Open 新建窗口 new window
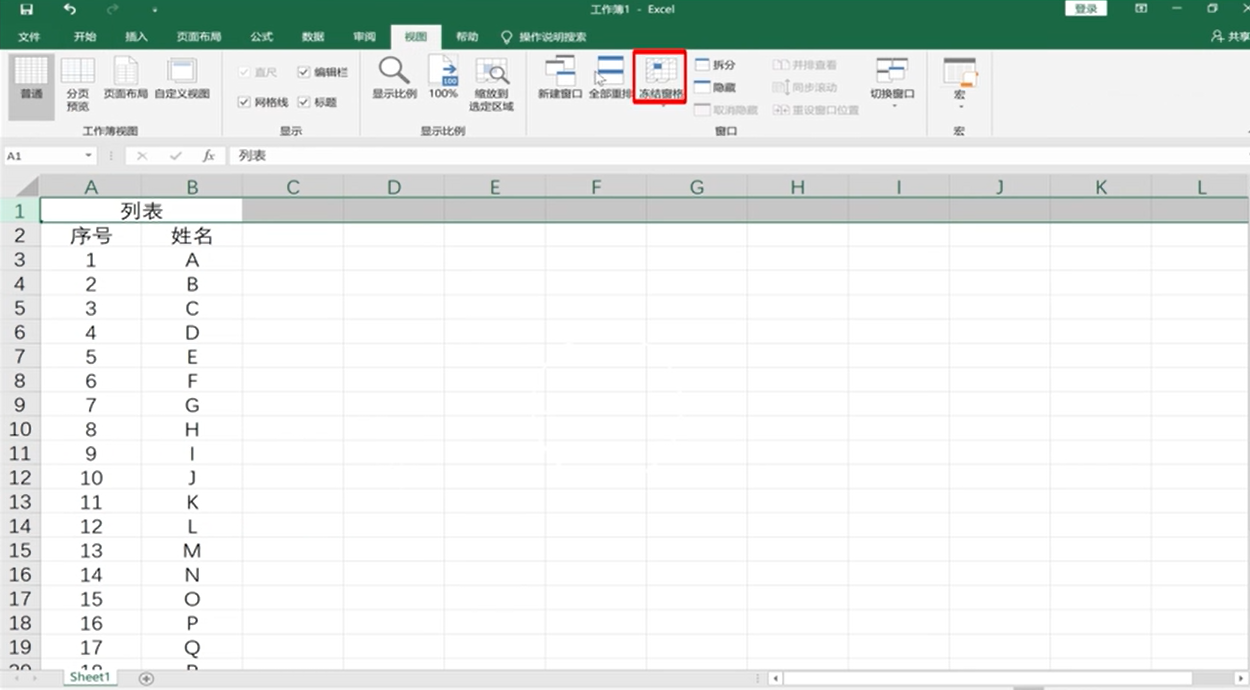1250x690 pixels. coord(560,78)
